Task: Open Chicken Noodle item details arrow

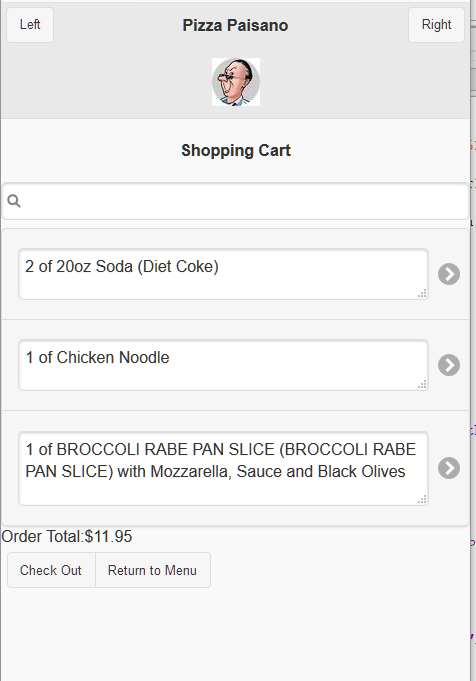Action: coord(449,365)
